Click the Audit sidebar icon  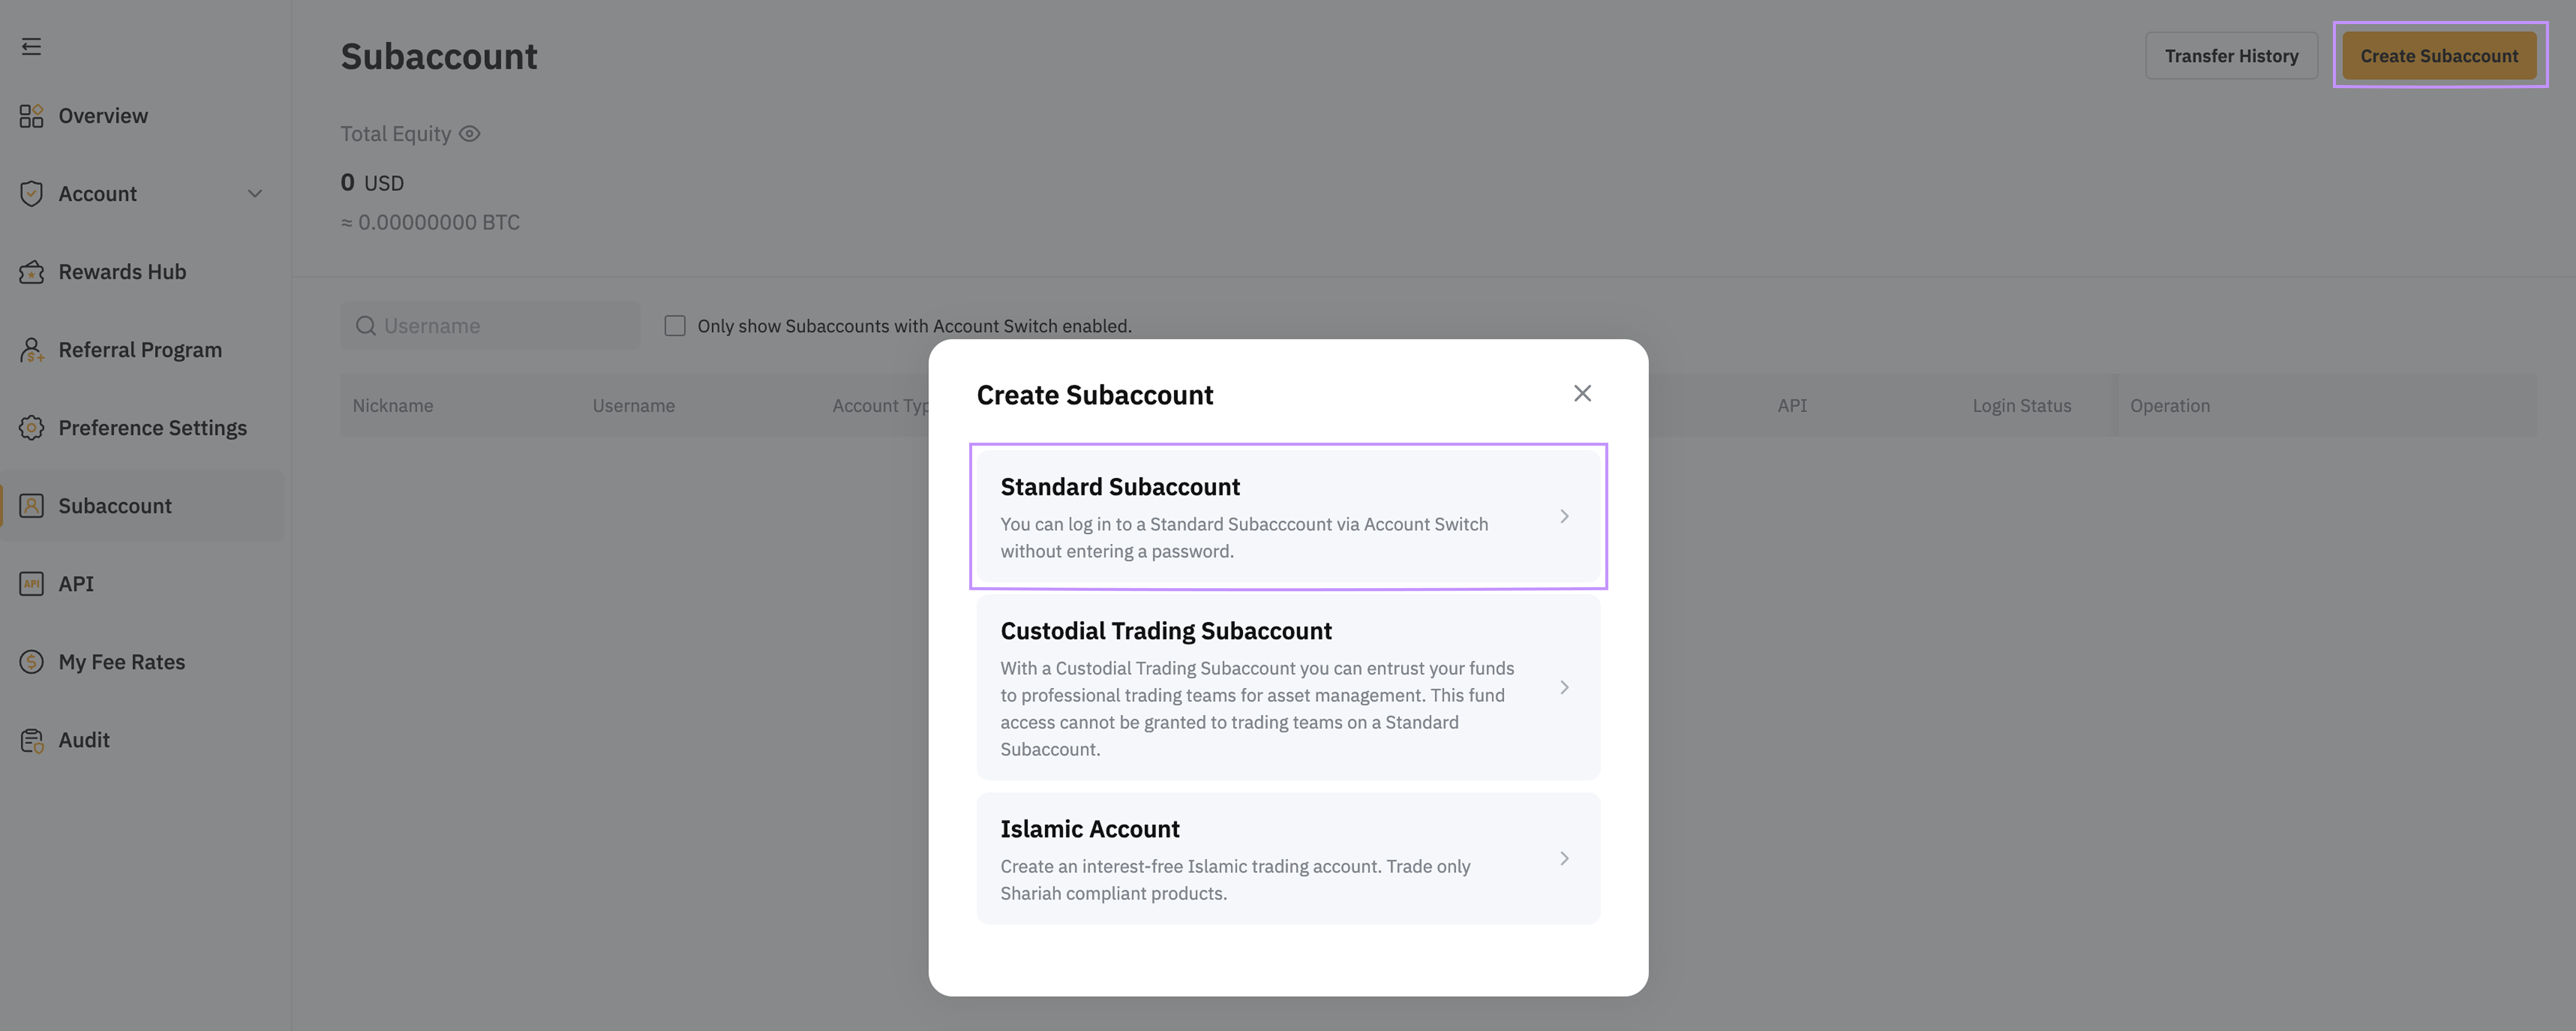tap(31, 740)
